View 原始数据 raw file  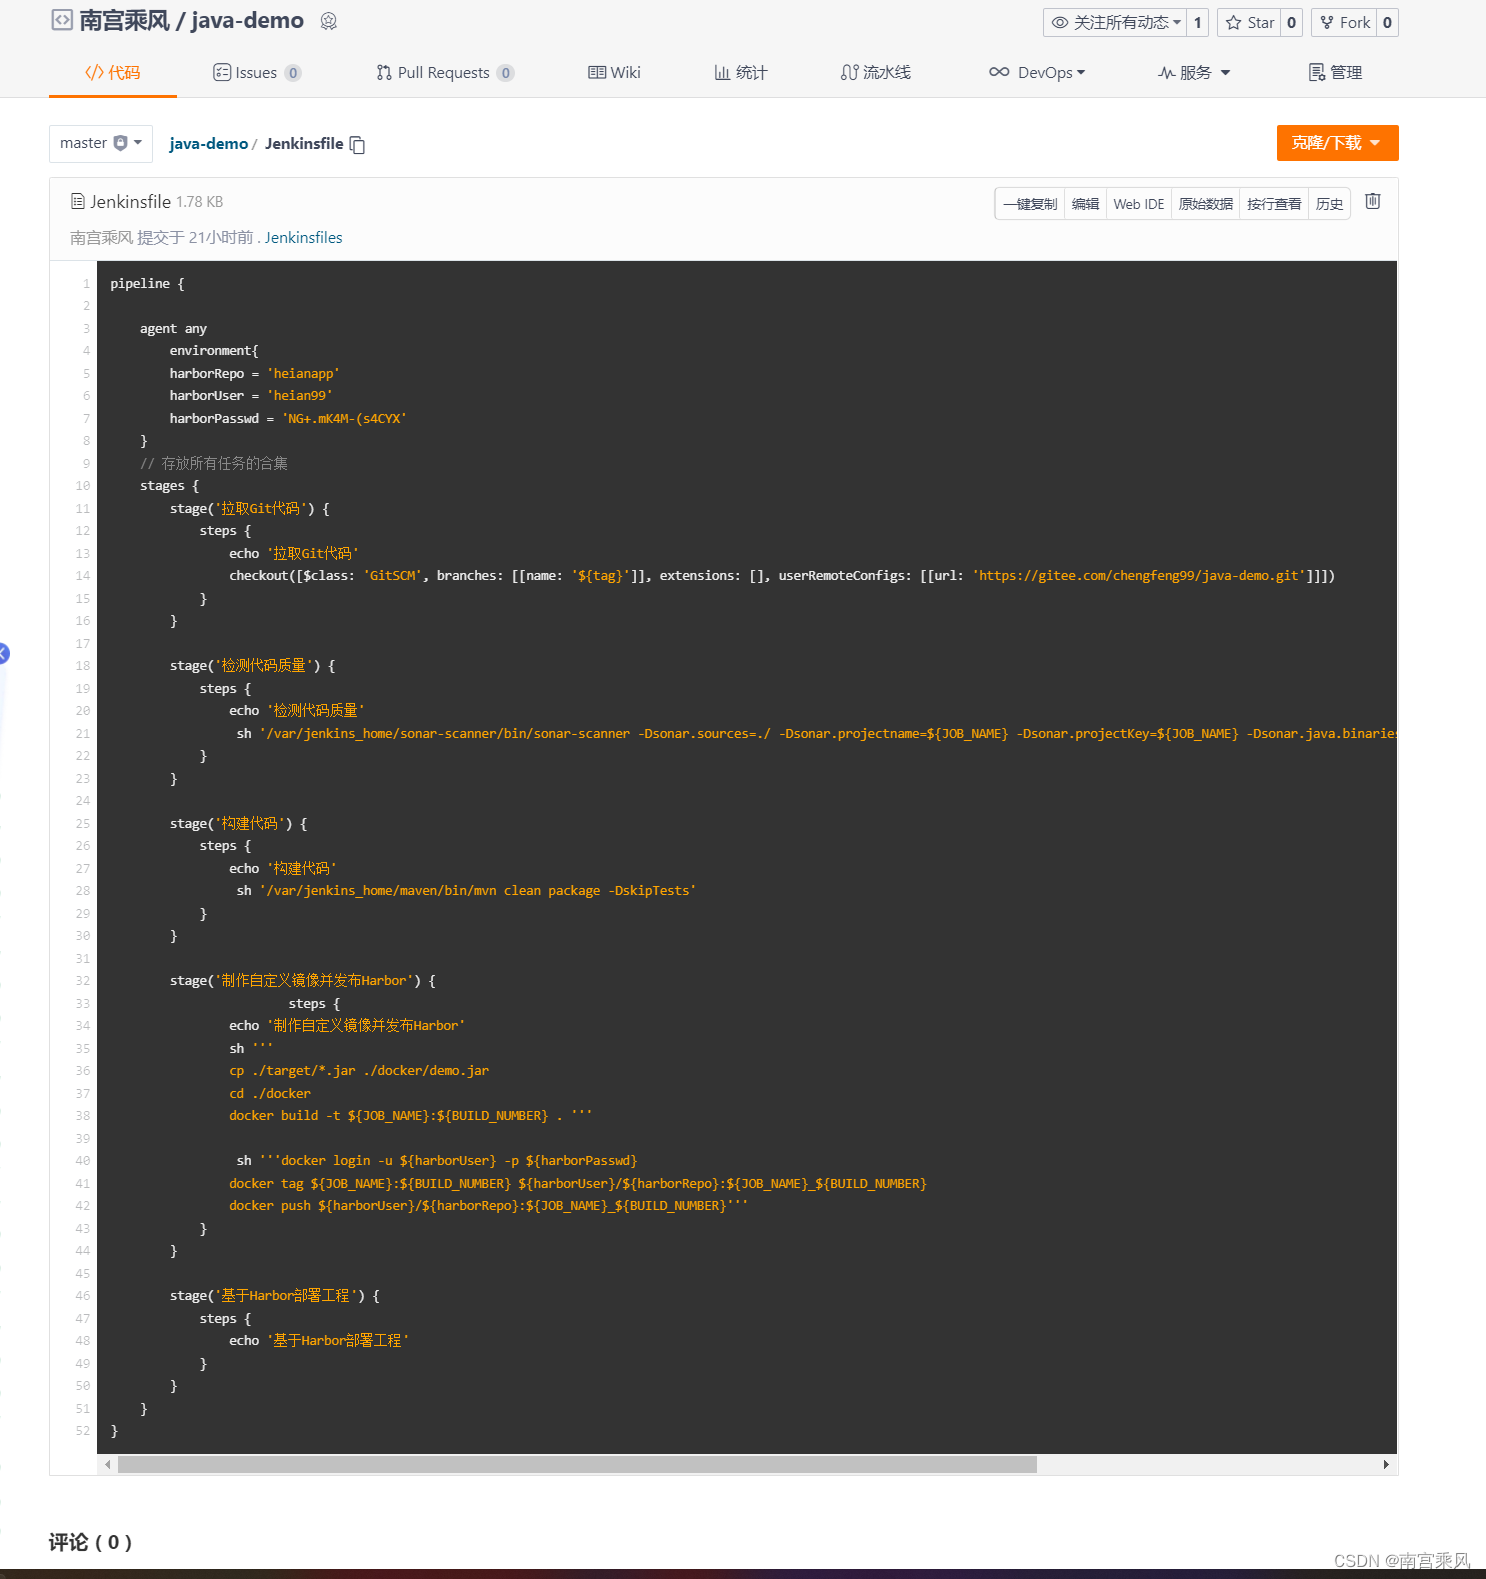coord(1206,204)
